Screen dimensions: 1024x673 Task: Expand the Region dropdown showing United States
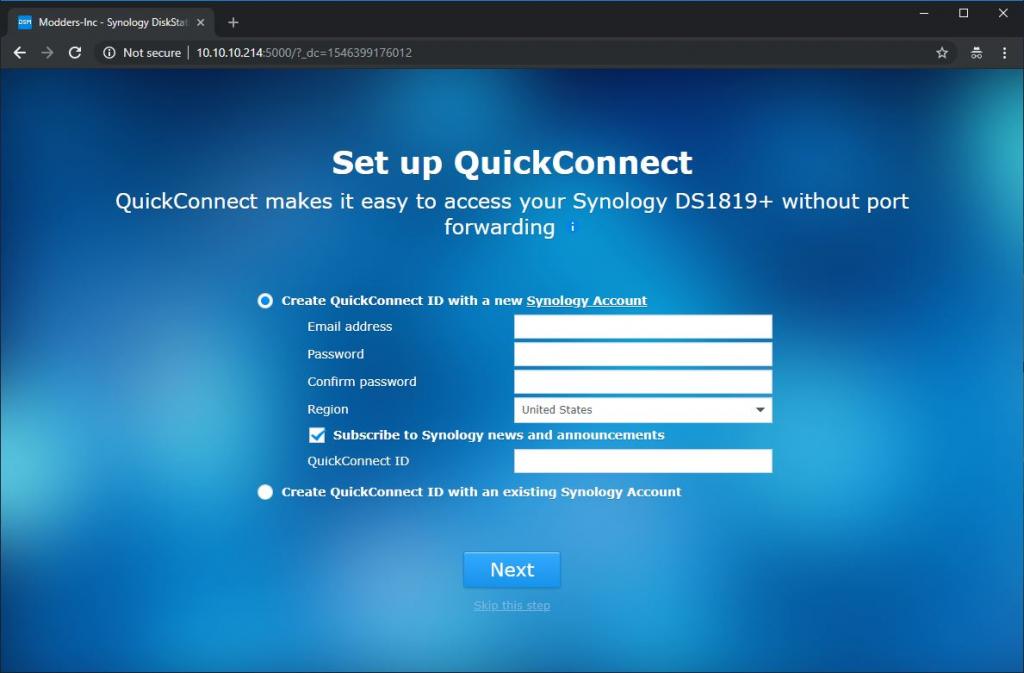pyautogui.click(x=642, y=410)
